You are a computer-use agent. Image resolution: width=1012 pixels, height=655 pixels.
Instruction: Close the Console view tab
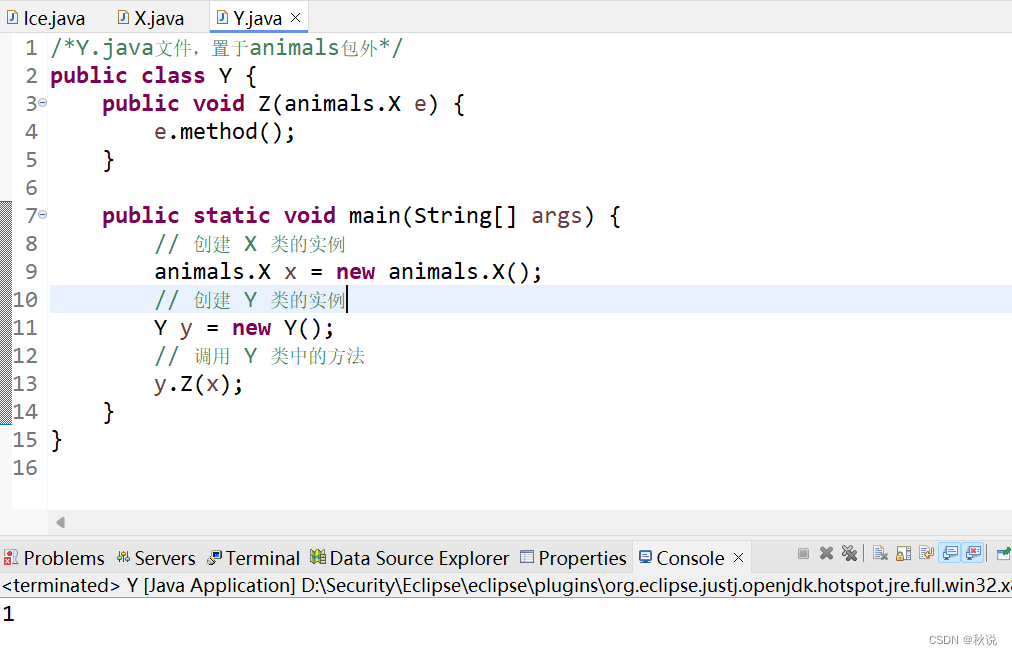[x=738, y=557]
